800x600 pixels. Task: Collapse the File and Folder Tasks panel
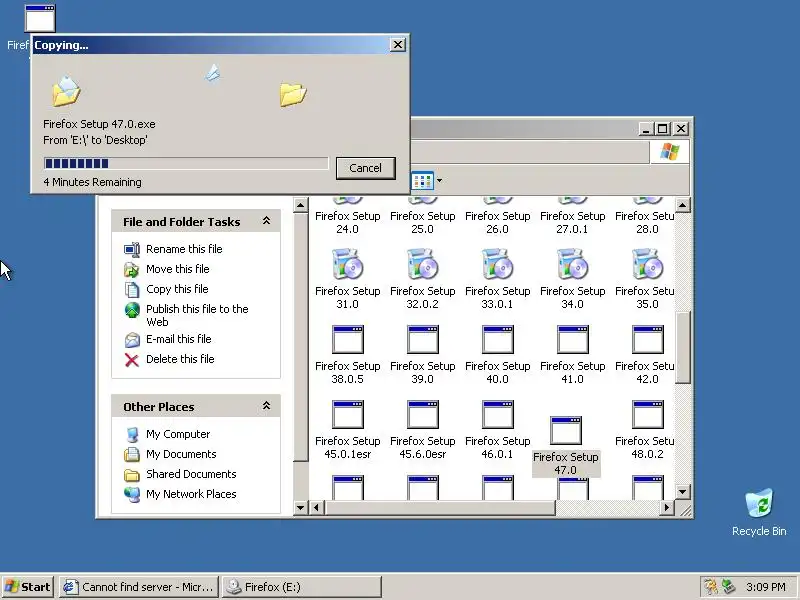click(x=266, y=221)
